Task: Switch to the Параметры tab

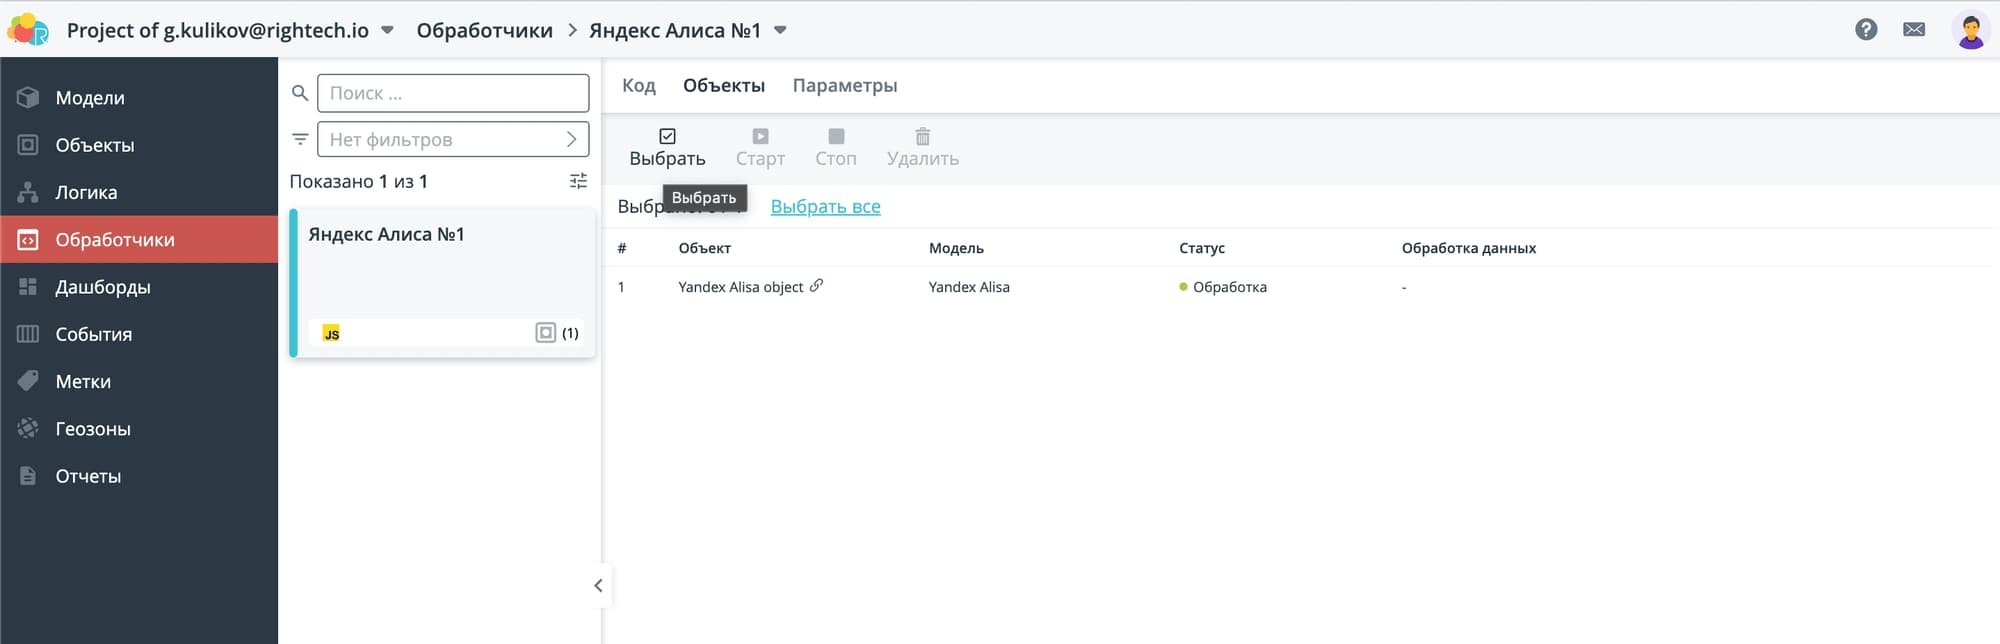Action: 845,86
